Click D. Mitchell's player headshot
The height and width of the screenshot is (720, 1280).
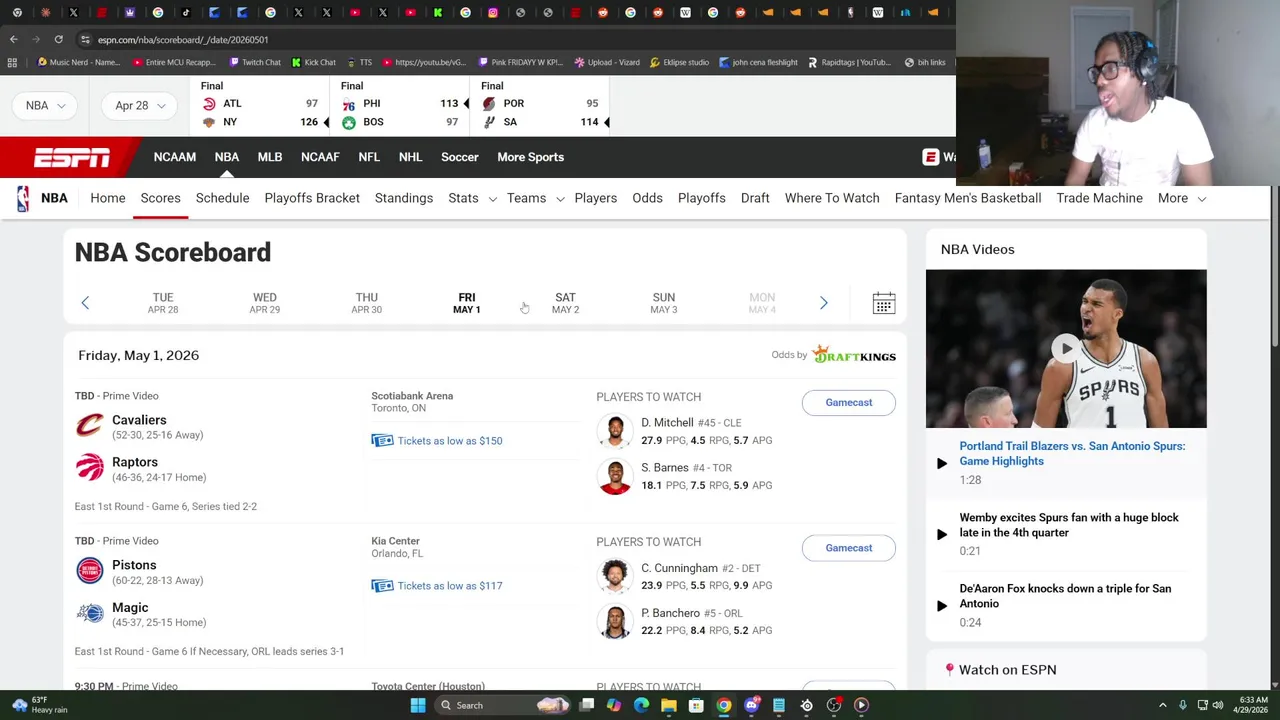(x=615, y=431)
